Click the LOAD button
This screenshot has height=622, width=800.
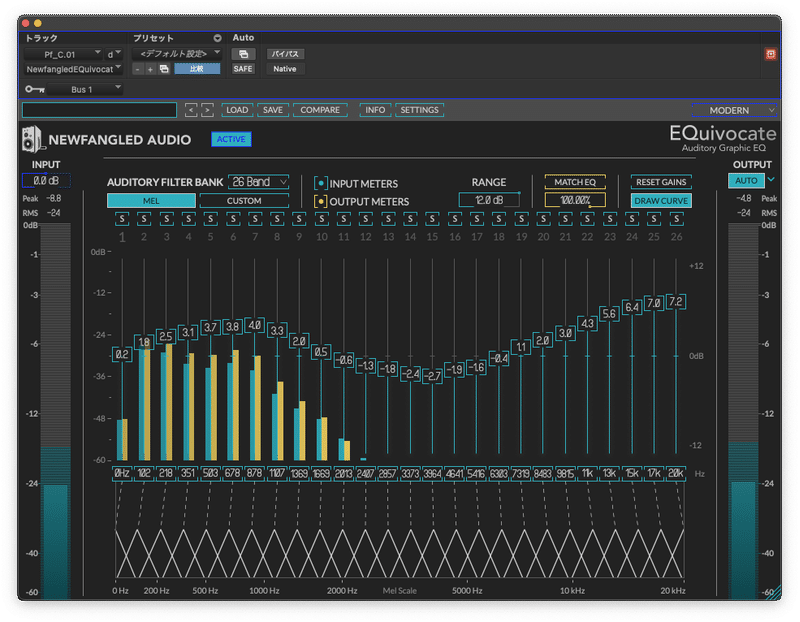click(x=237, y=110)
